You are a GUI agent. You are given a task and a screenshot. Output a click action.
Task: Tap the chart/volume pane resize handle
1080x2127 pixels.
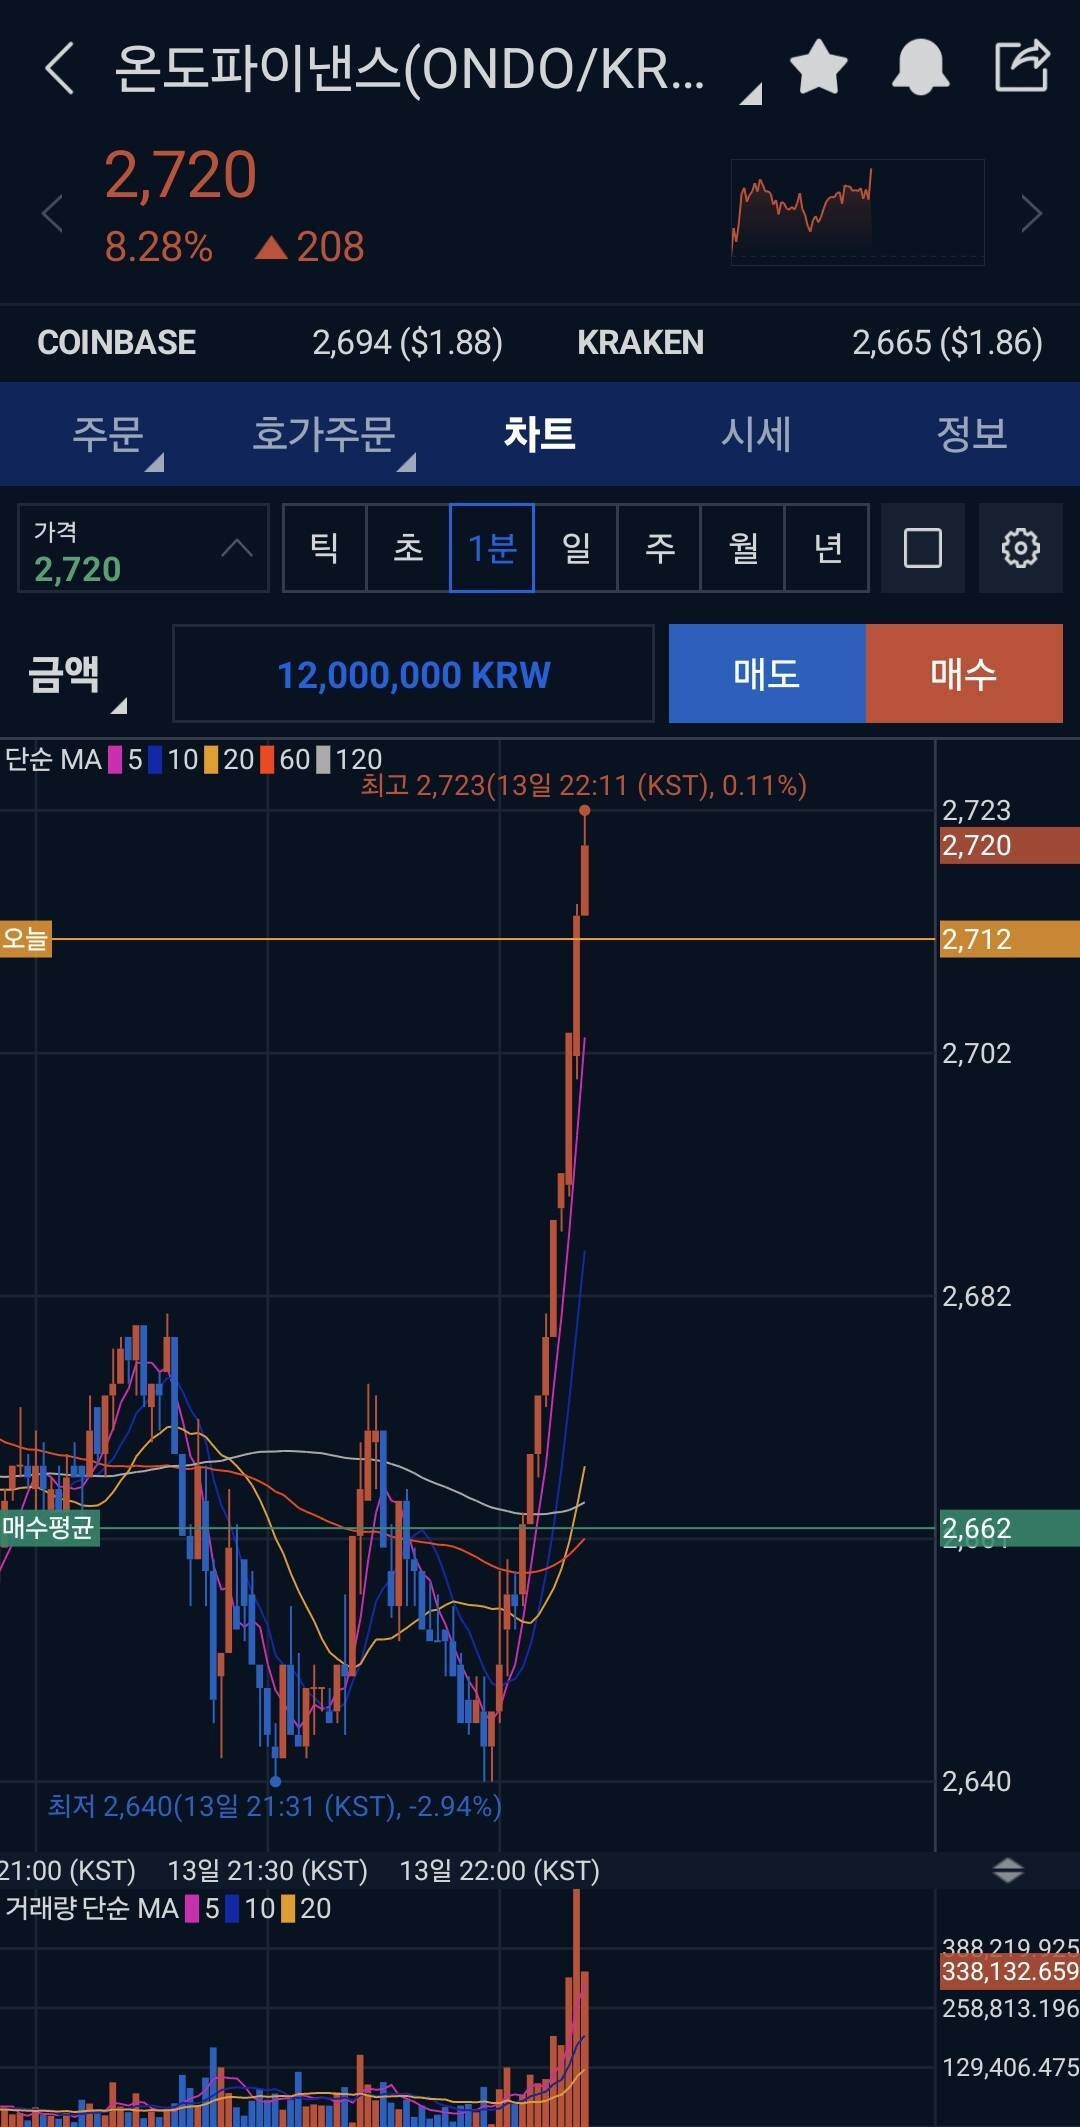1008,1870
